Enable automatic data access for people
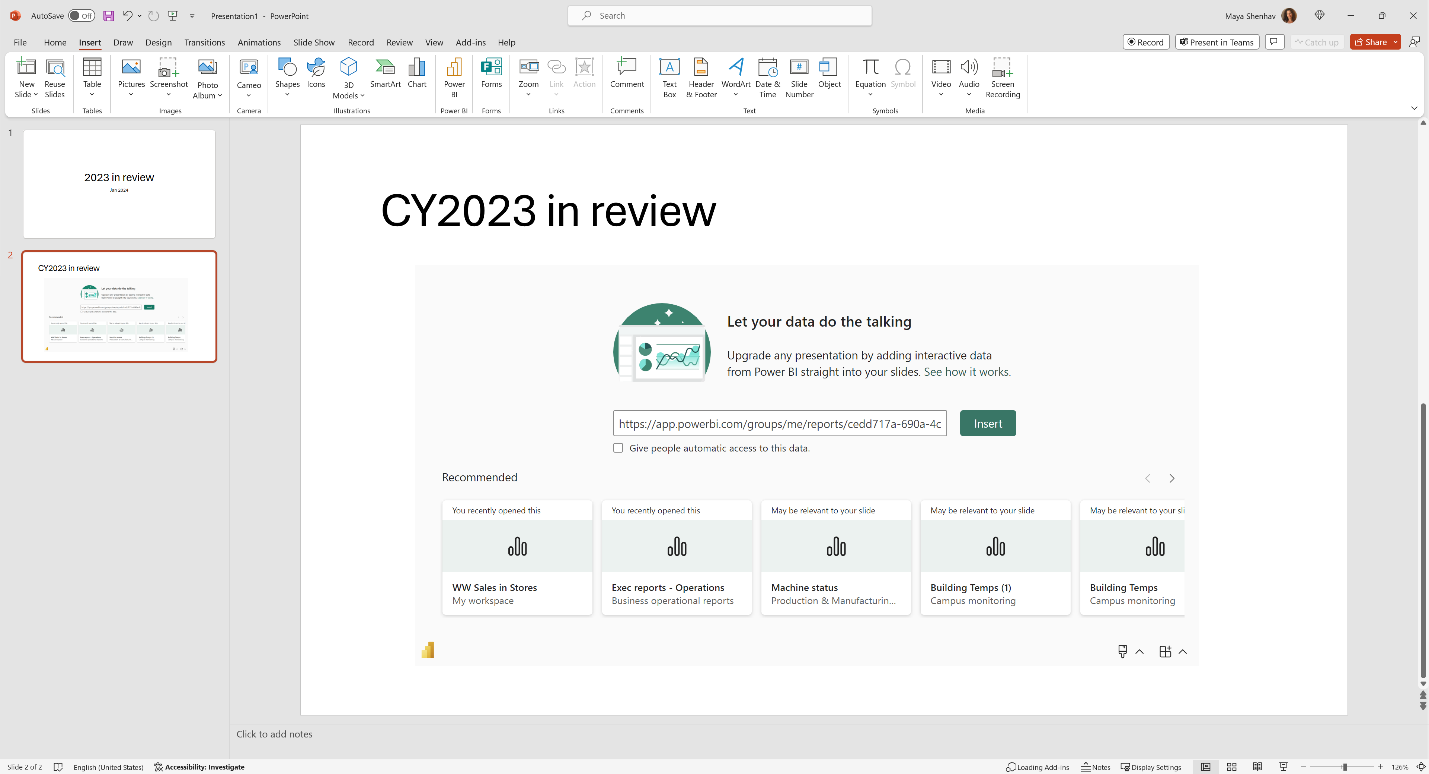 [x=618, y=448]
